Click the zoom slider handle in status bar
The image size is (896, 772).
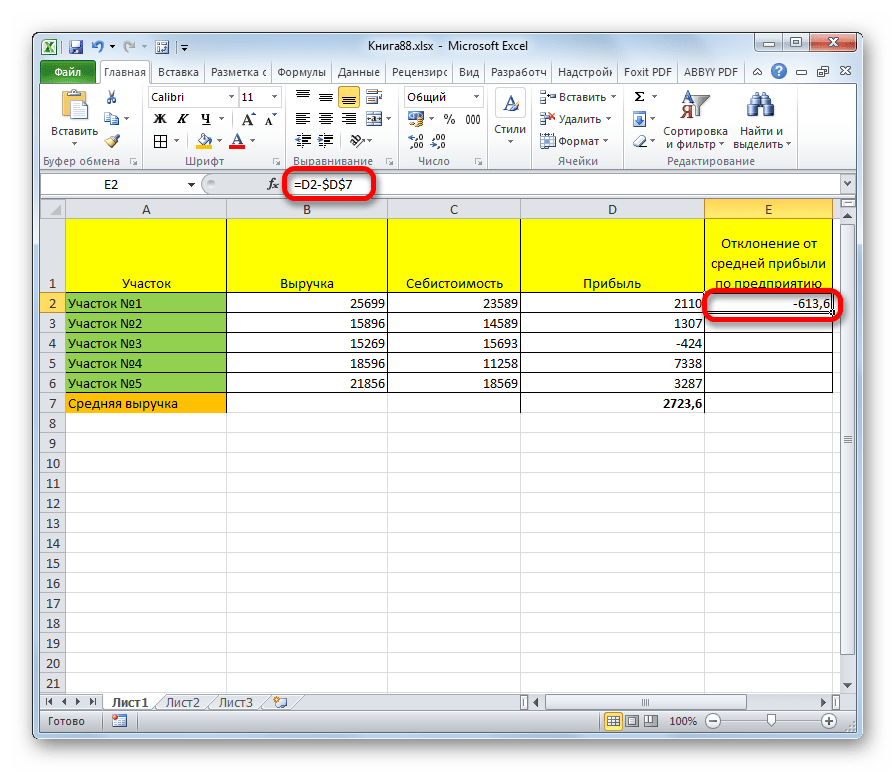[x=769, y=721]
